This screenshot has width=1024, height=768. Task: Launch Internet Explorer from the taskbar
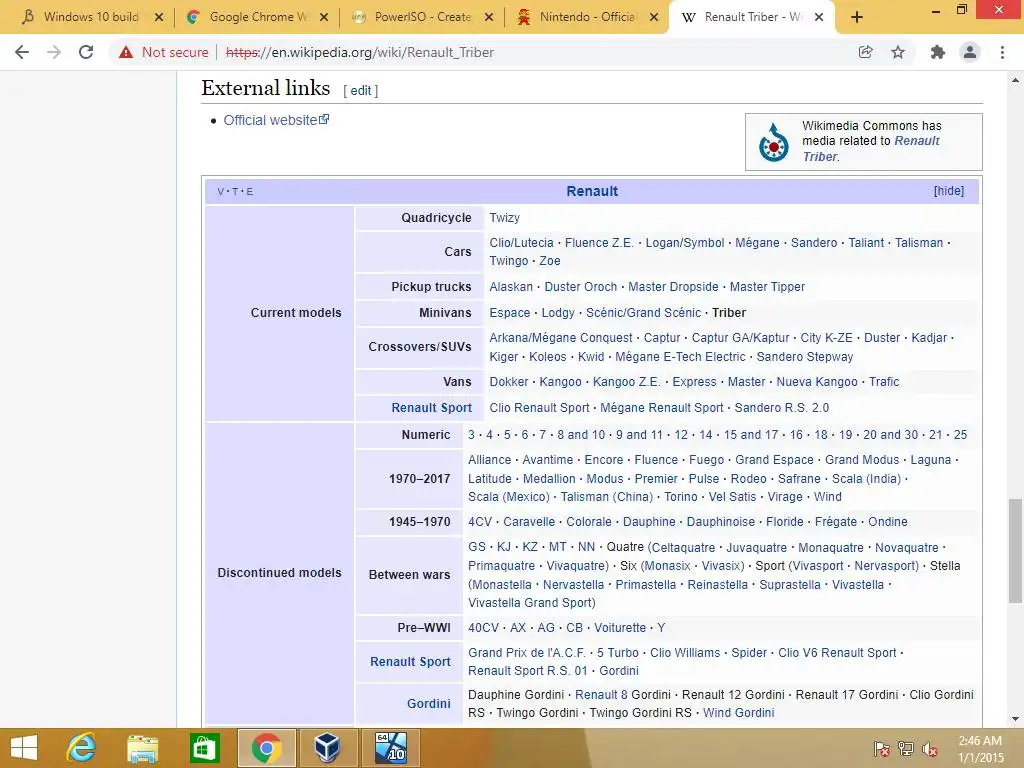coord(81,748)
